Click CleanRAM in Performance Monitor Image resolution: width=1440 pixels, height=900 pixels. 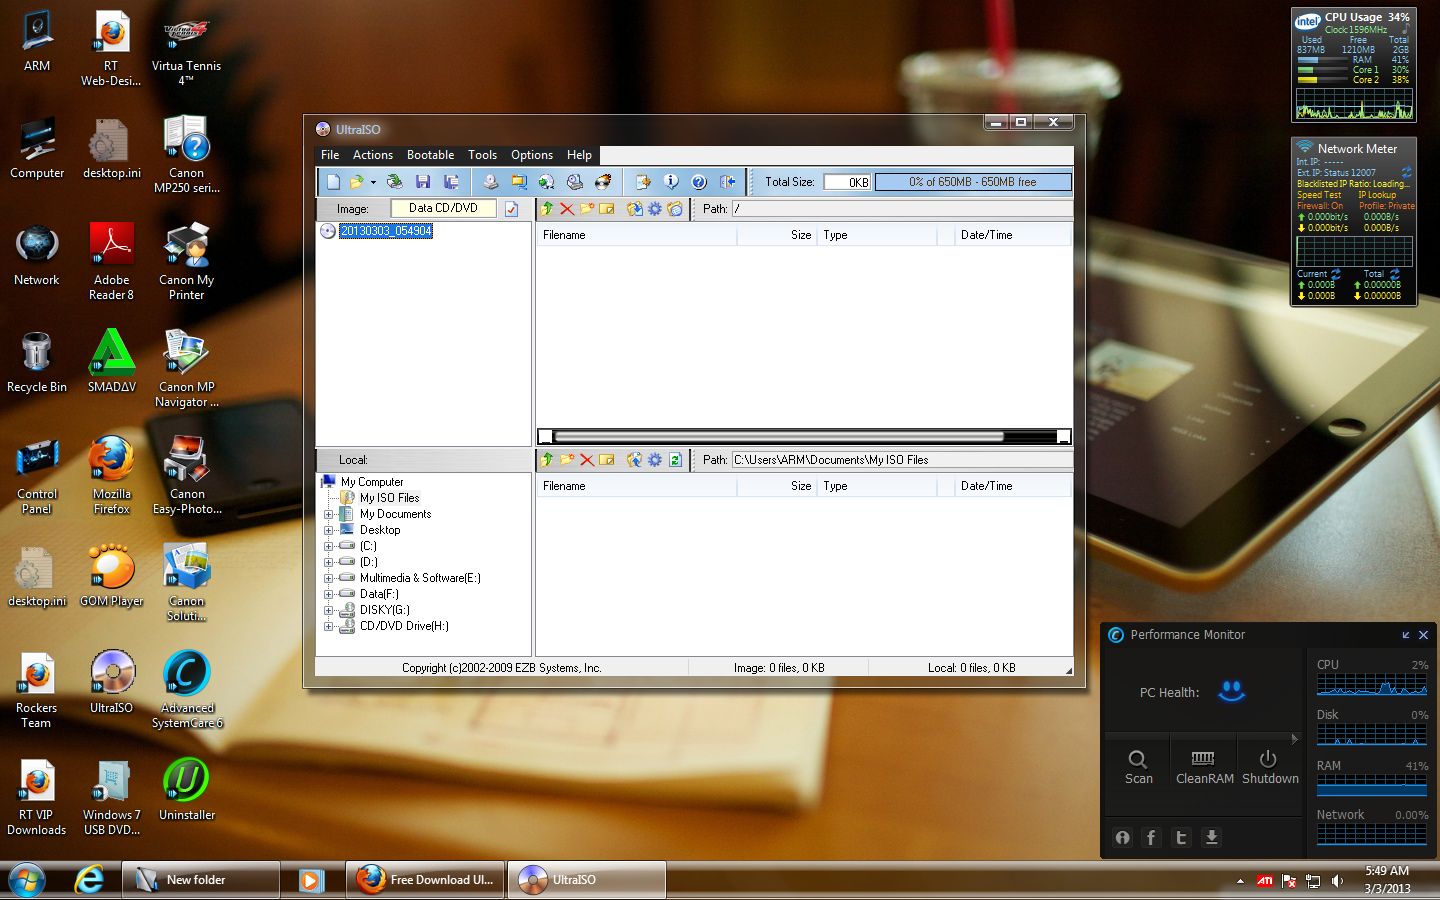click(1204, 767)
